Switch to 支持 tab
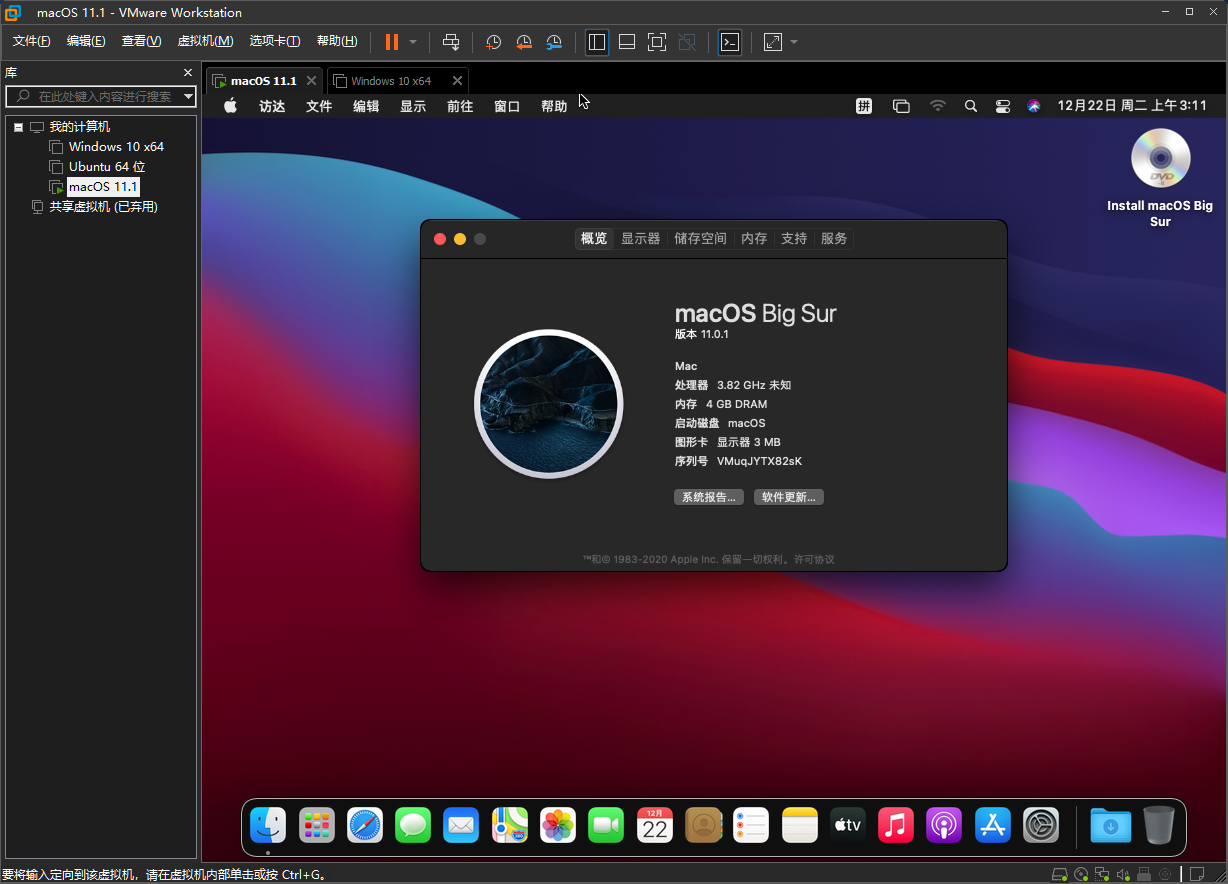Viewport: 1228px width, 884px height. 794,239
